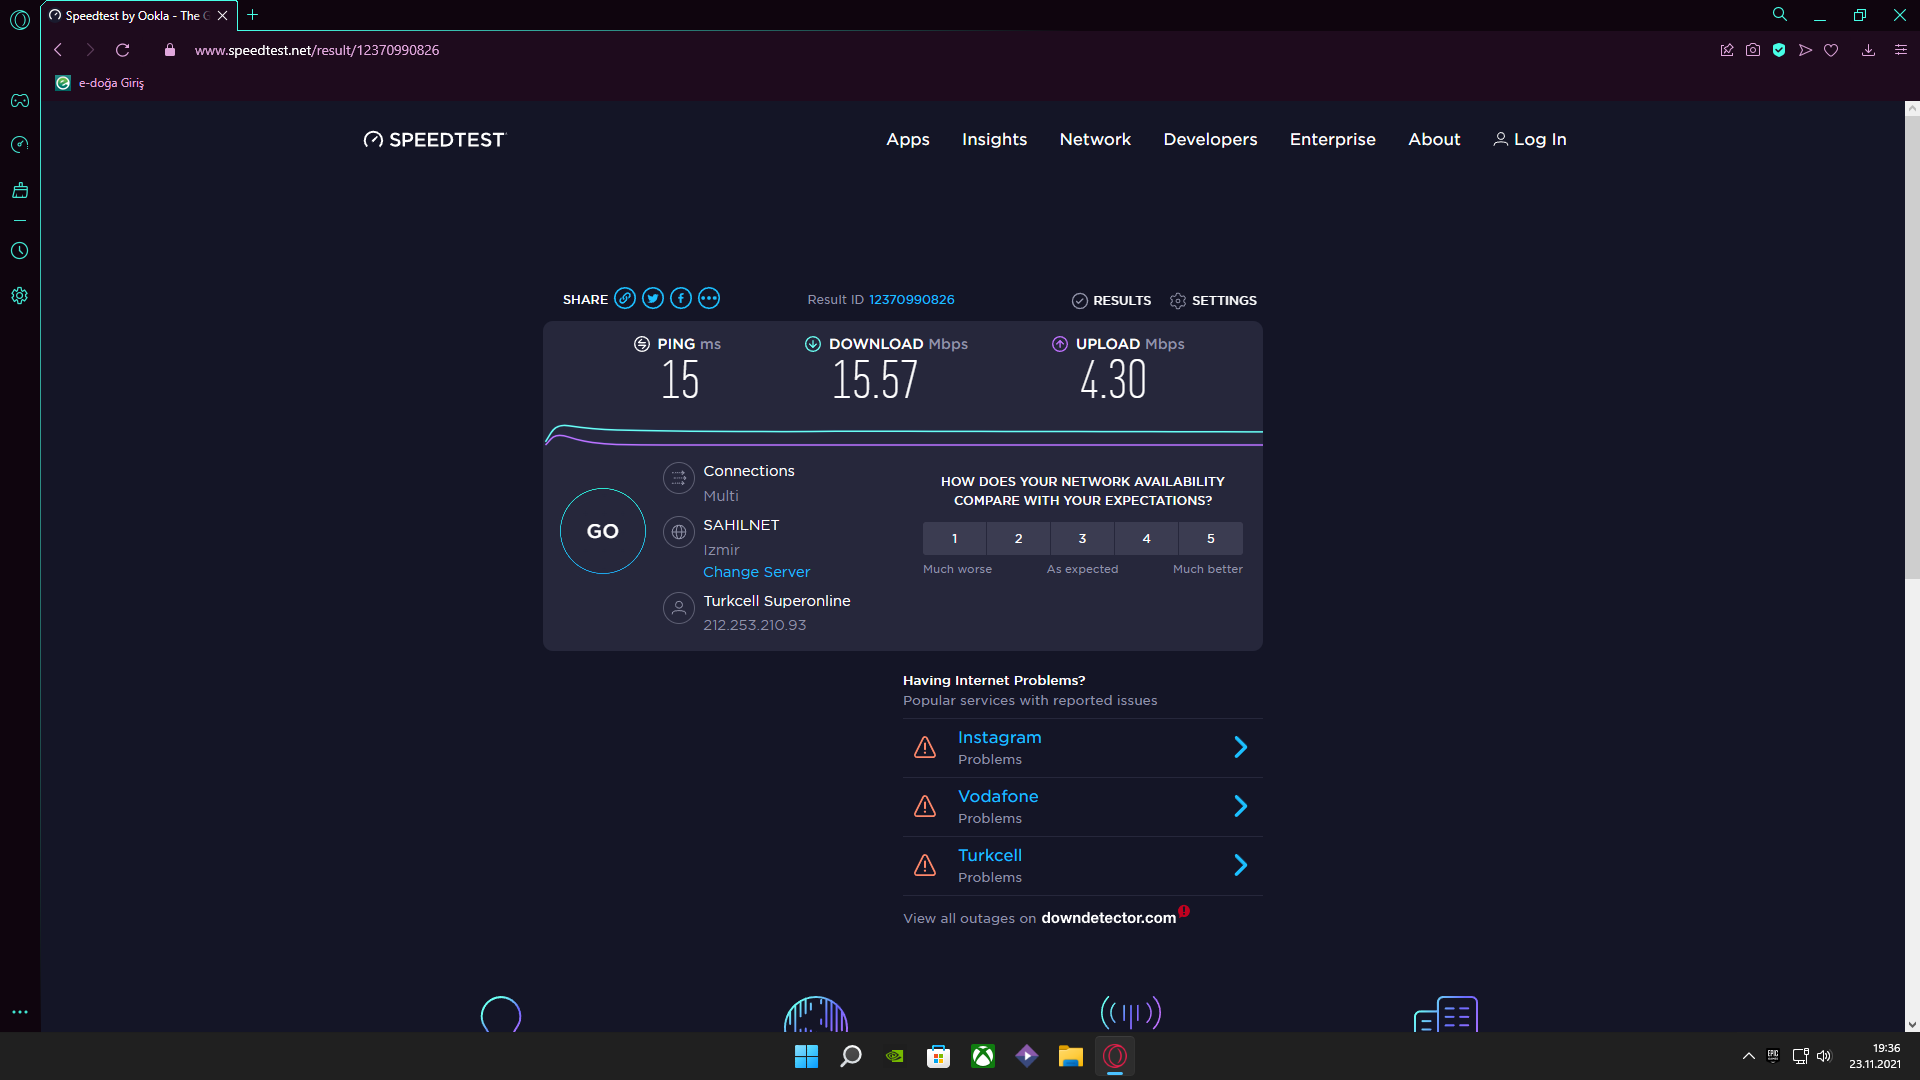Rate network availability as 3
This screenshot has height=1080, width=1920.
1082,538
